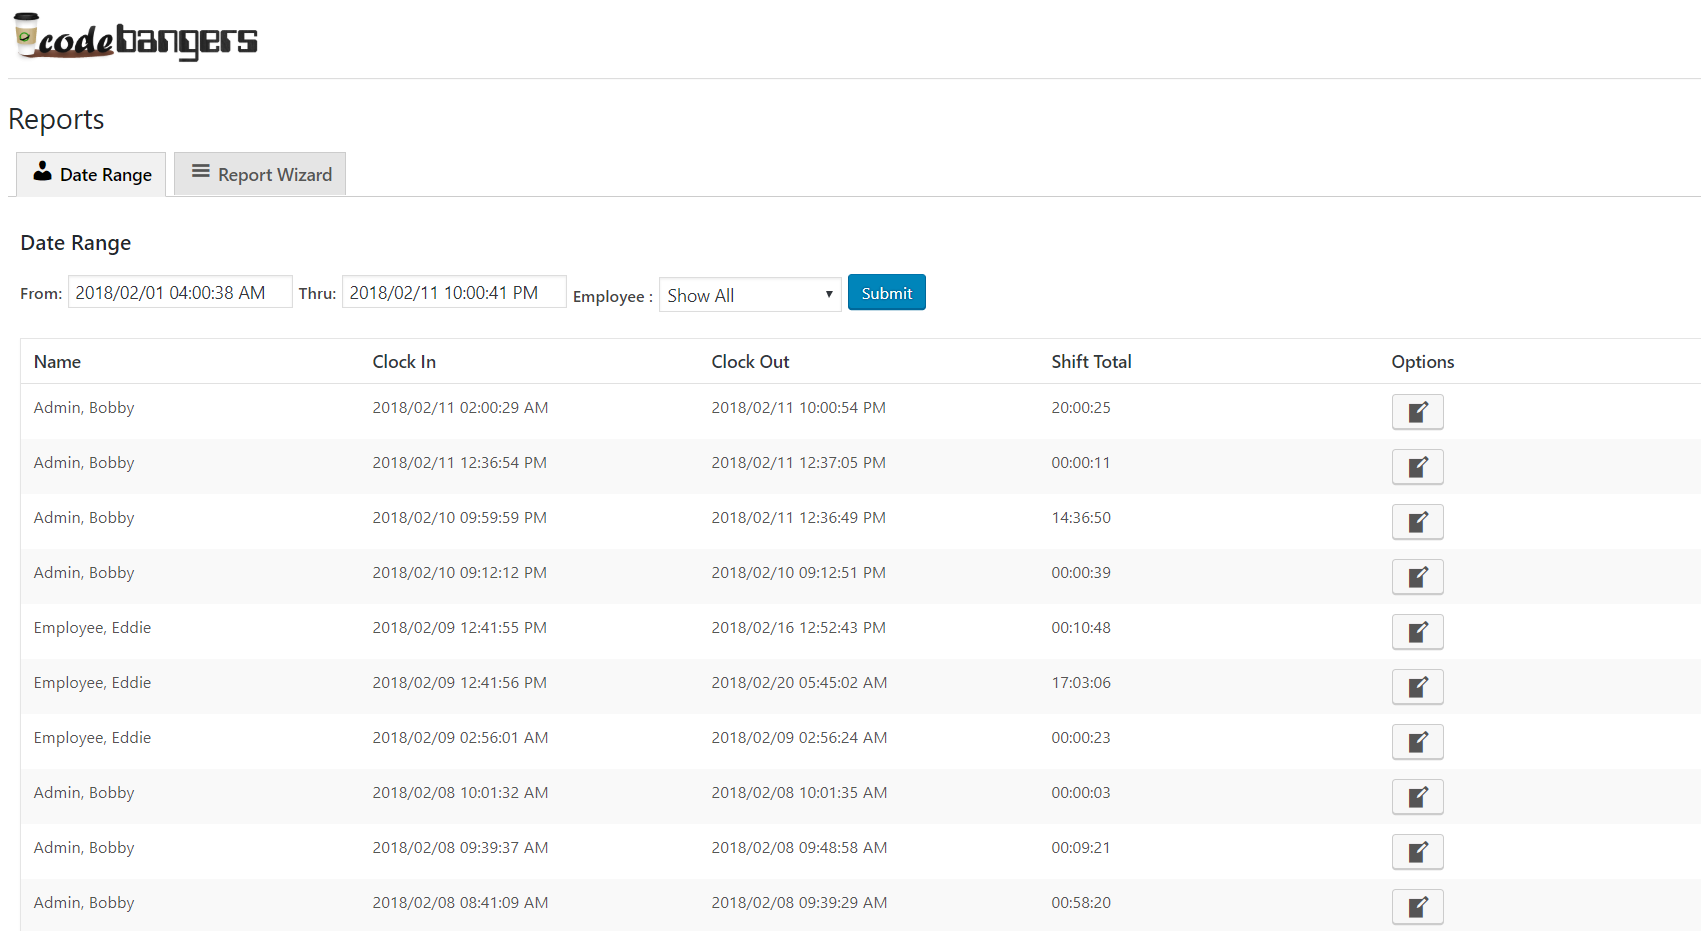Click the Shift Total column header
Image resolution: width=1701 pixels, height=931 pixels.
(1091, 361)
